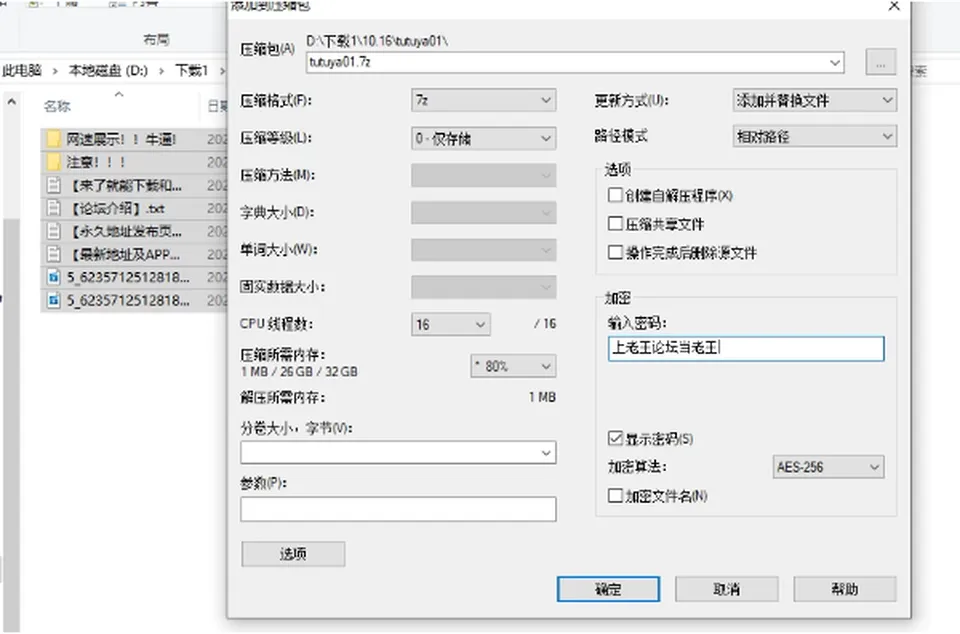The width and height of the screenshot is (960, 634).
Task: Focus the 输入密码 field
Action: pyautogui.click(x=746, y=348)
